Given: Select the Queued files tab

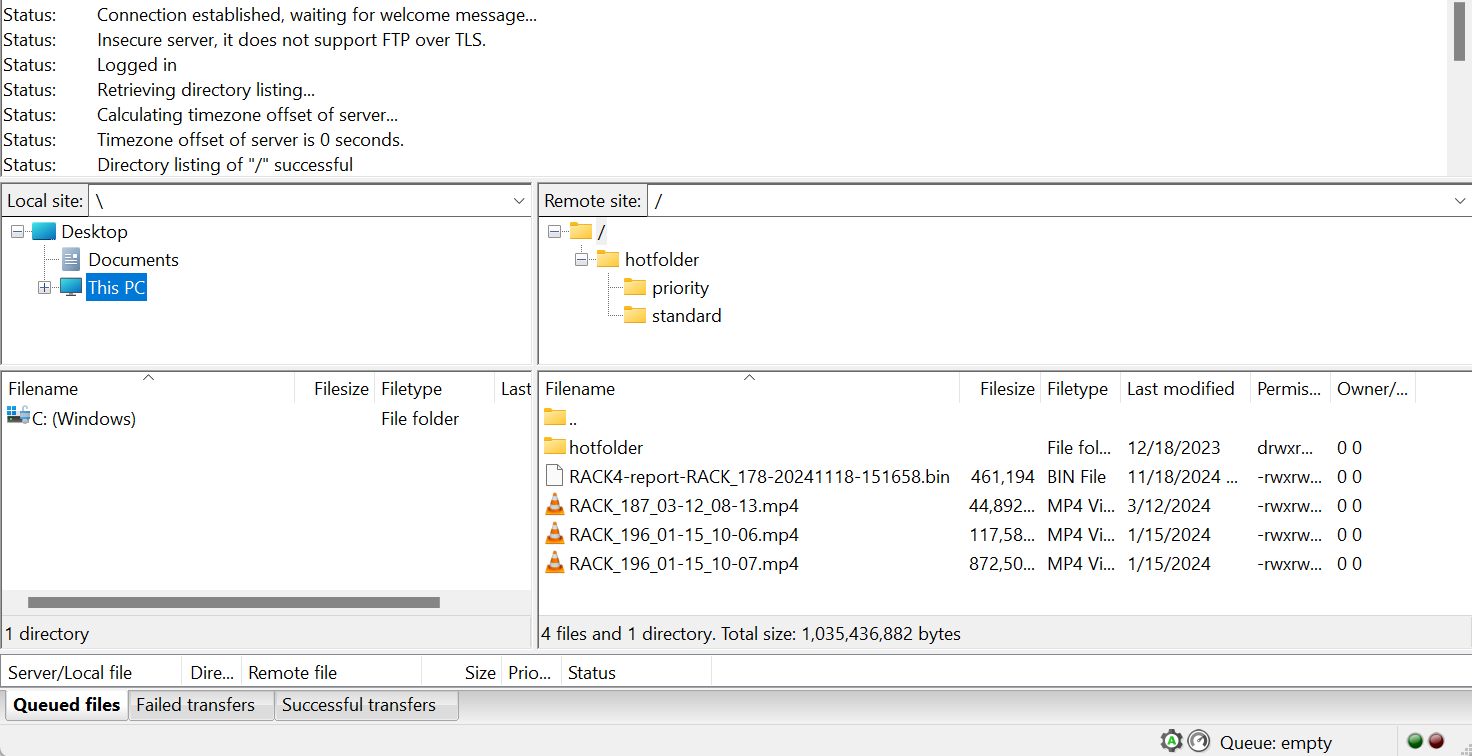Looking at the screenshot, I should click(x=65, y=704).
